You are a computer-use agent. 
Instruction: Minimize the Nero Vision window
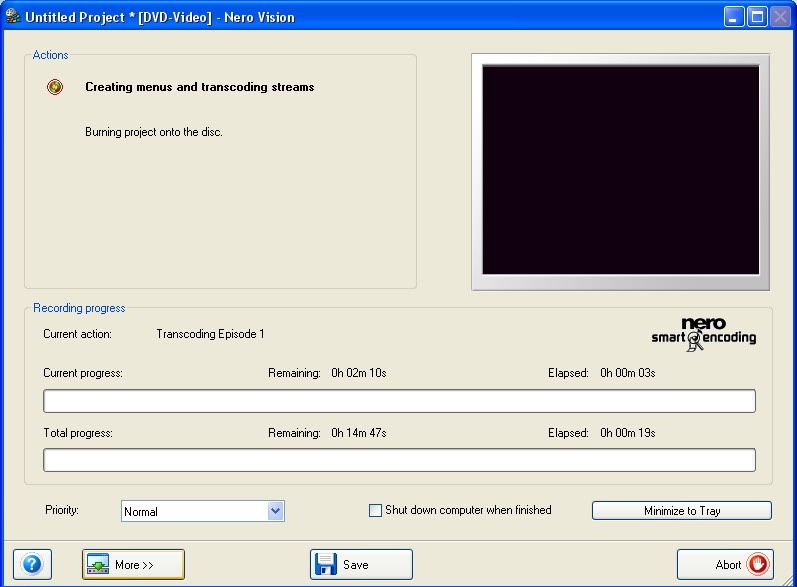(733, 17)
